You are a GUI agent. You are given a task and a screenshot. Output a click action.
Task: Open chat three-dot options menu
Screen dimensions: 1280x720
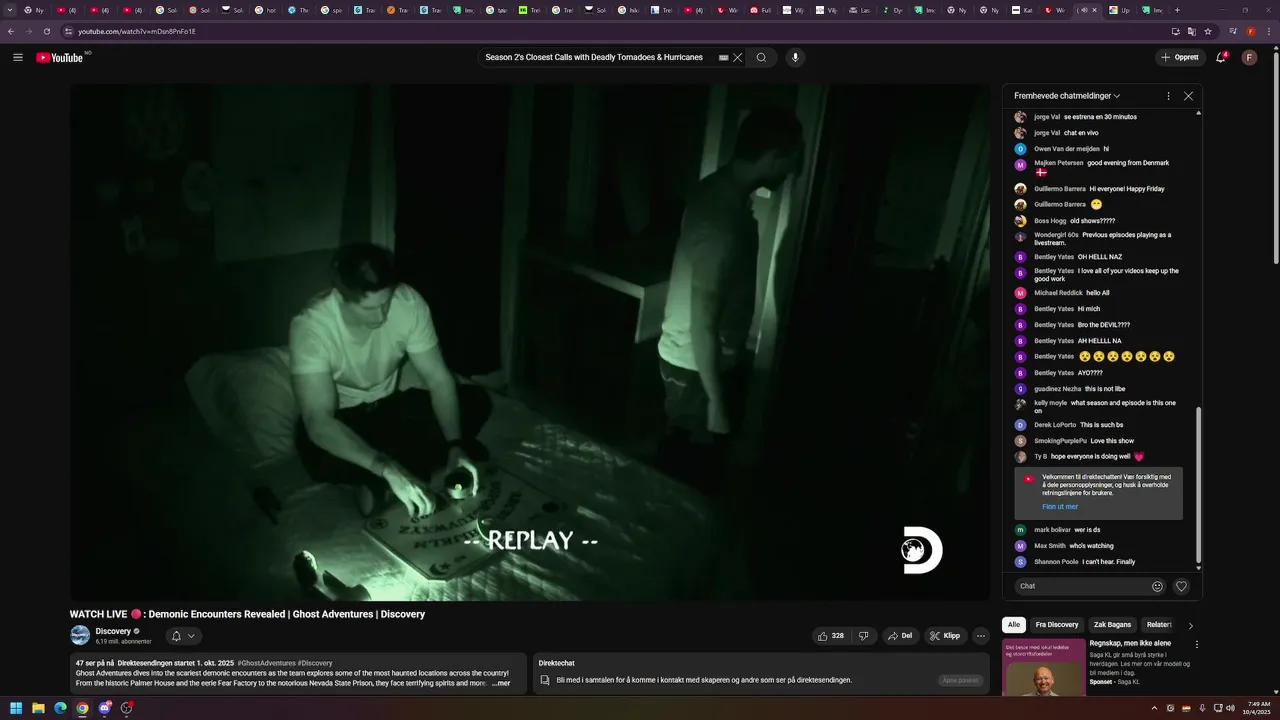tap(1168, 96)
